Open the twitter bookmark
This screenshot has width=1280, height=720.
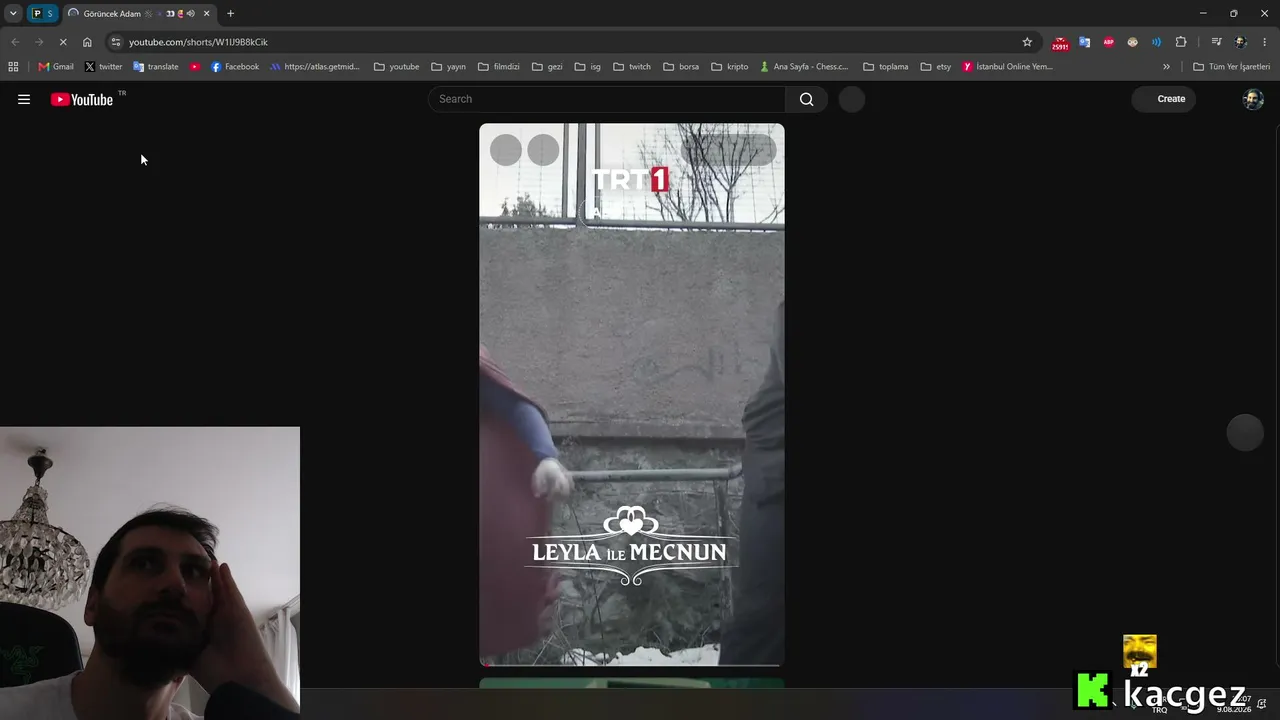[103, 67]
